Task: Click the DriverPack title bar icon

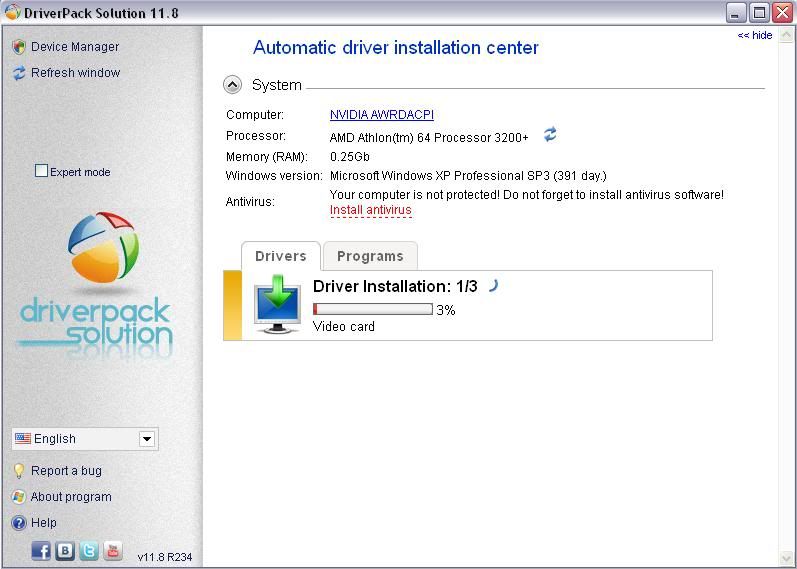Action: coord(13,12)
